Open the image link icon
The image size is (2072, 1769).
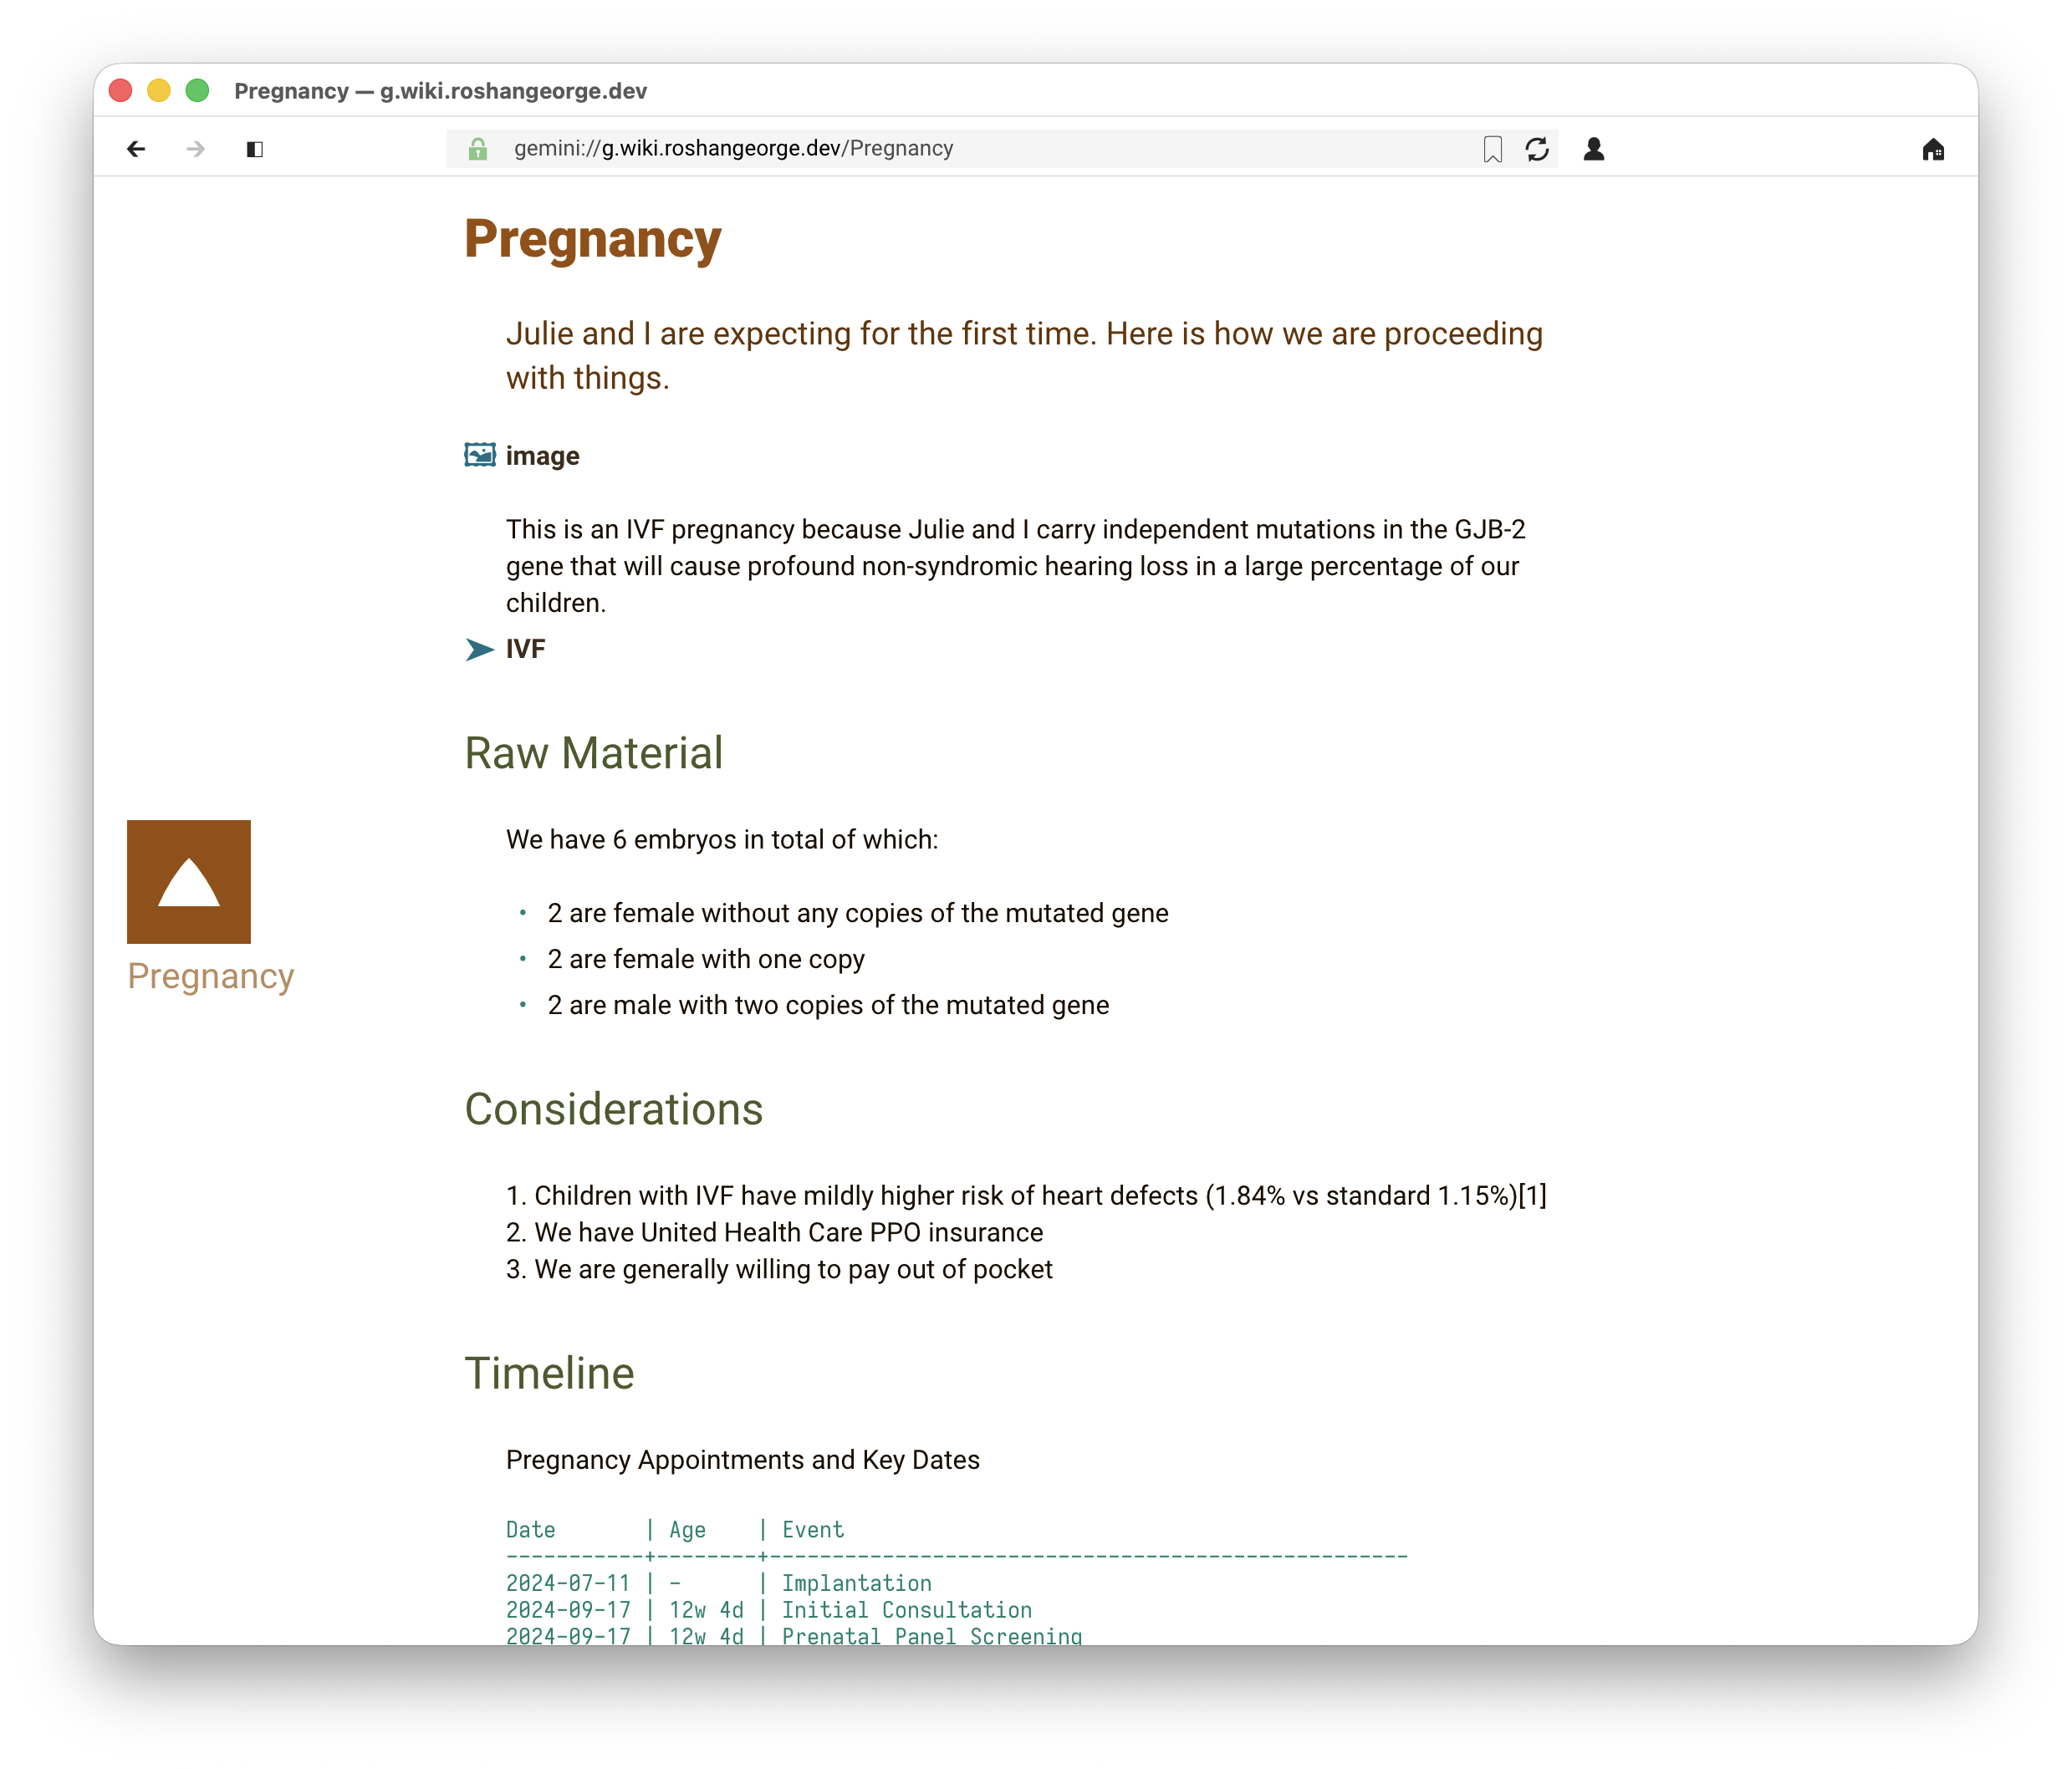tap(480, 455)
